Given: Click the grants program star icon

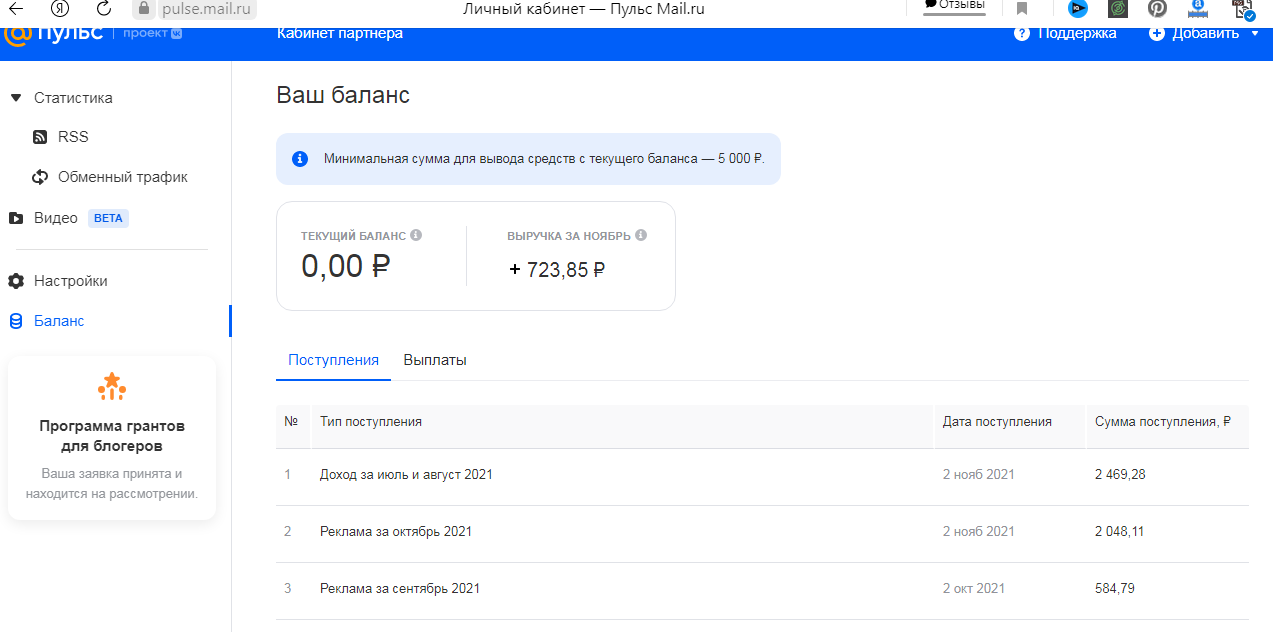Looking at the screenshot, I should click(x=112, y=386).
